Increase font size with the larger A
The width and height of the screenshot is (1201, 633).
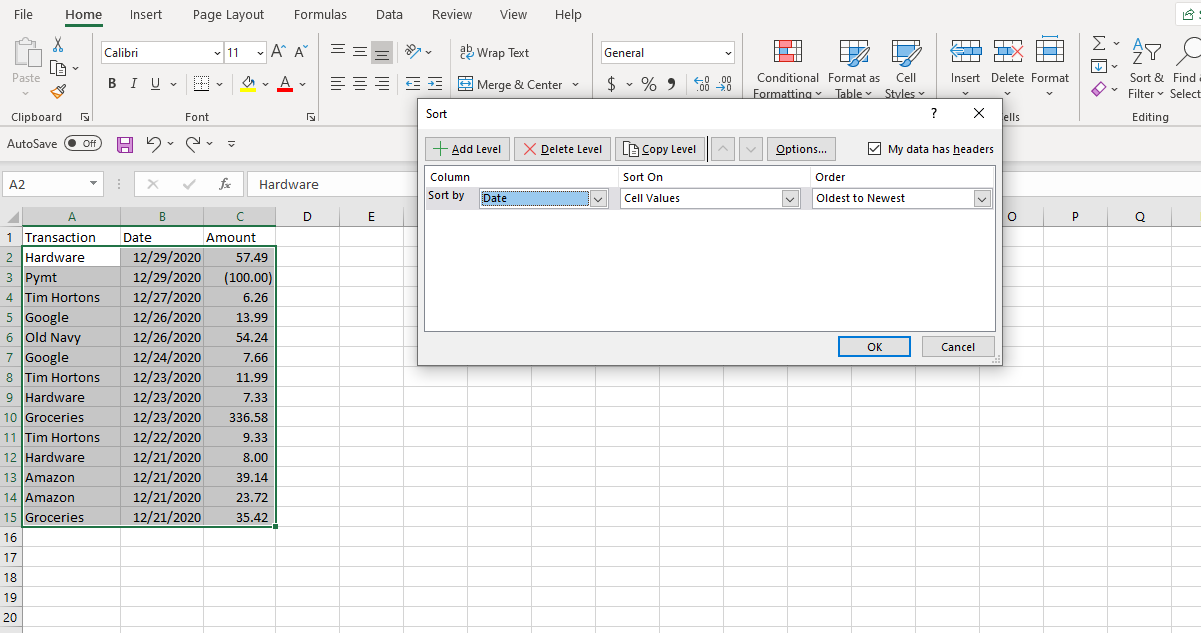(279, 52)
